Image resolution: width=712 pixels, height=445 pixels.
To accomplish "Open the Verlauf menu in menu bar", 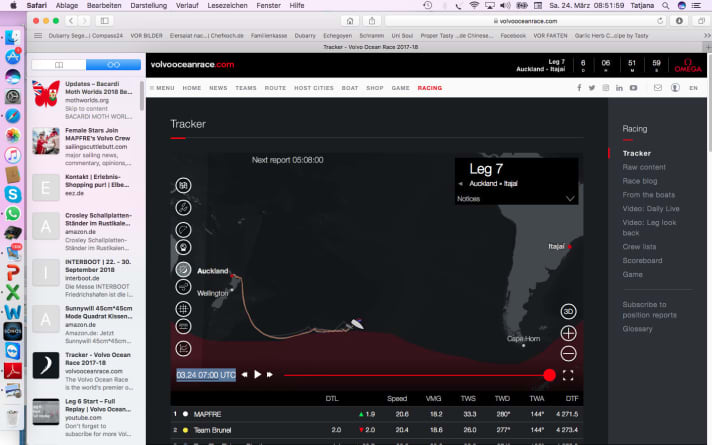I will pyautogui.click(x=187, y=5).
